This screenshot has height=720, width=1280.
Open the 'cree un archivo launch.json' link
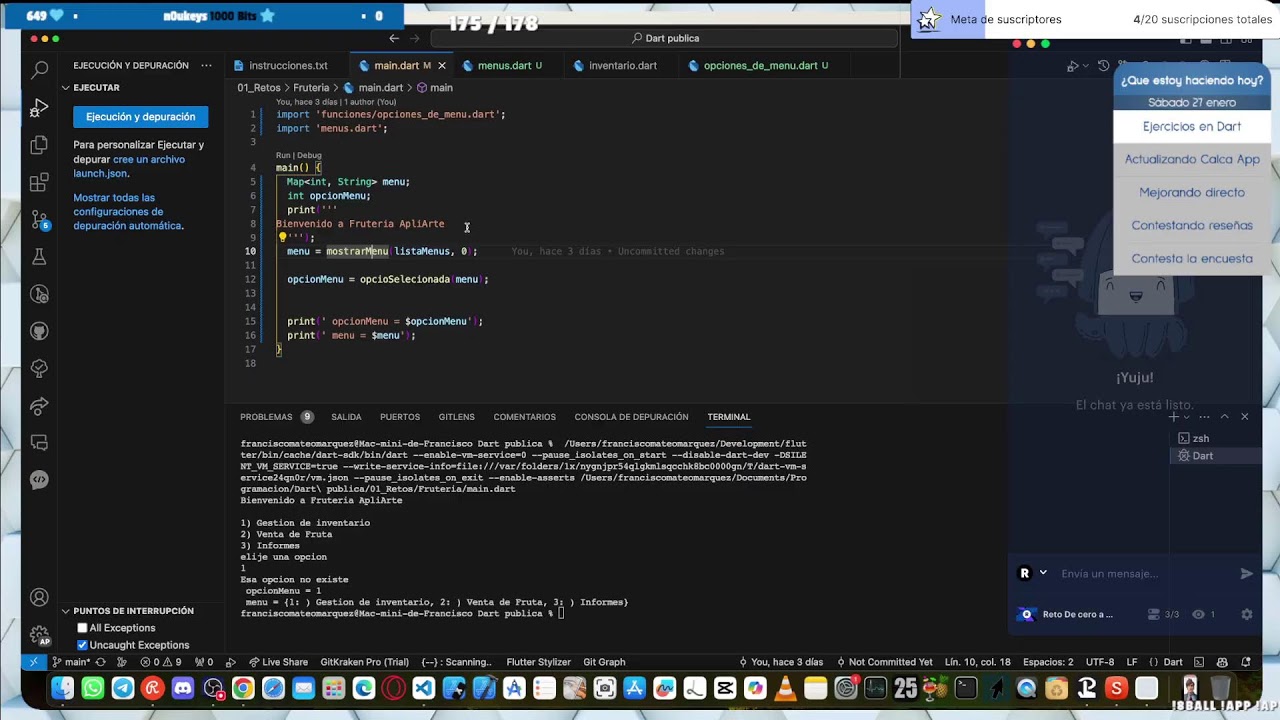pos(129,166)
